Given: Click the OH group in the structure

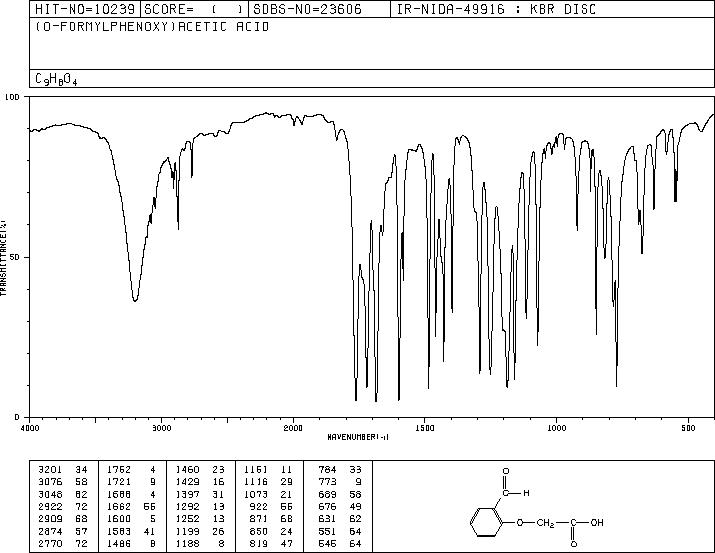Looking at the screenshot, I should click(x=597, y=522).
